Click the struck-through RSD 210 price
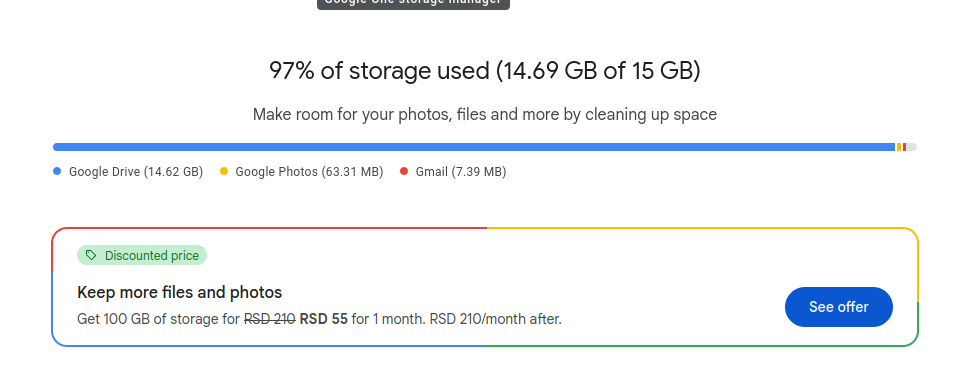 tap(269, 319)
